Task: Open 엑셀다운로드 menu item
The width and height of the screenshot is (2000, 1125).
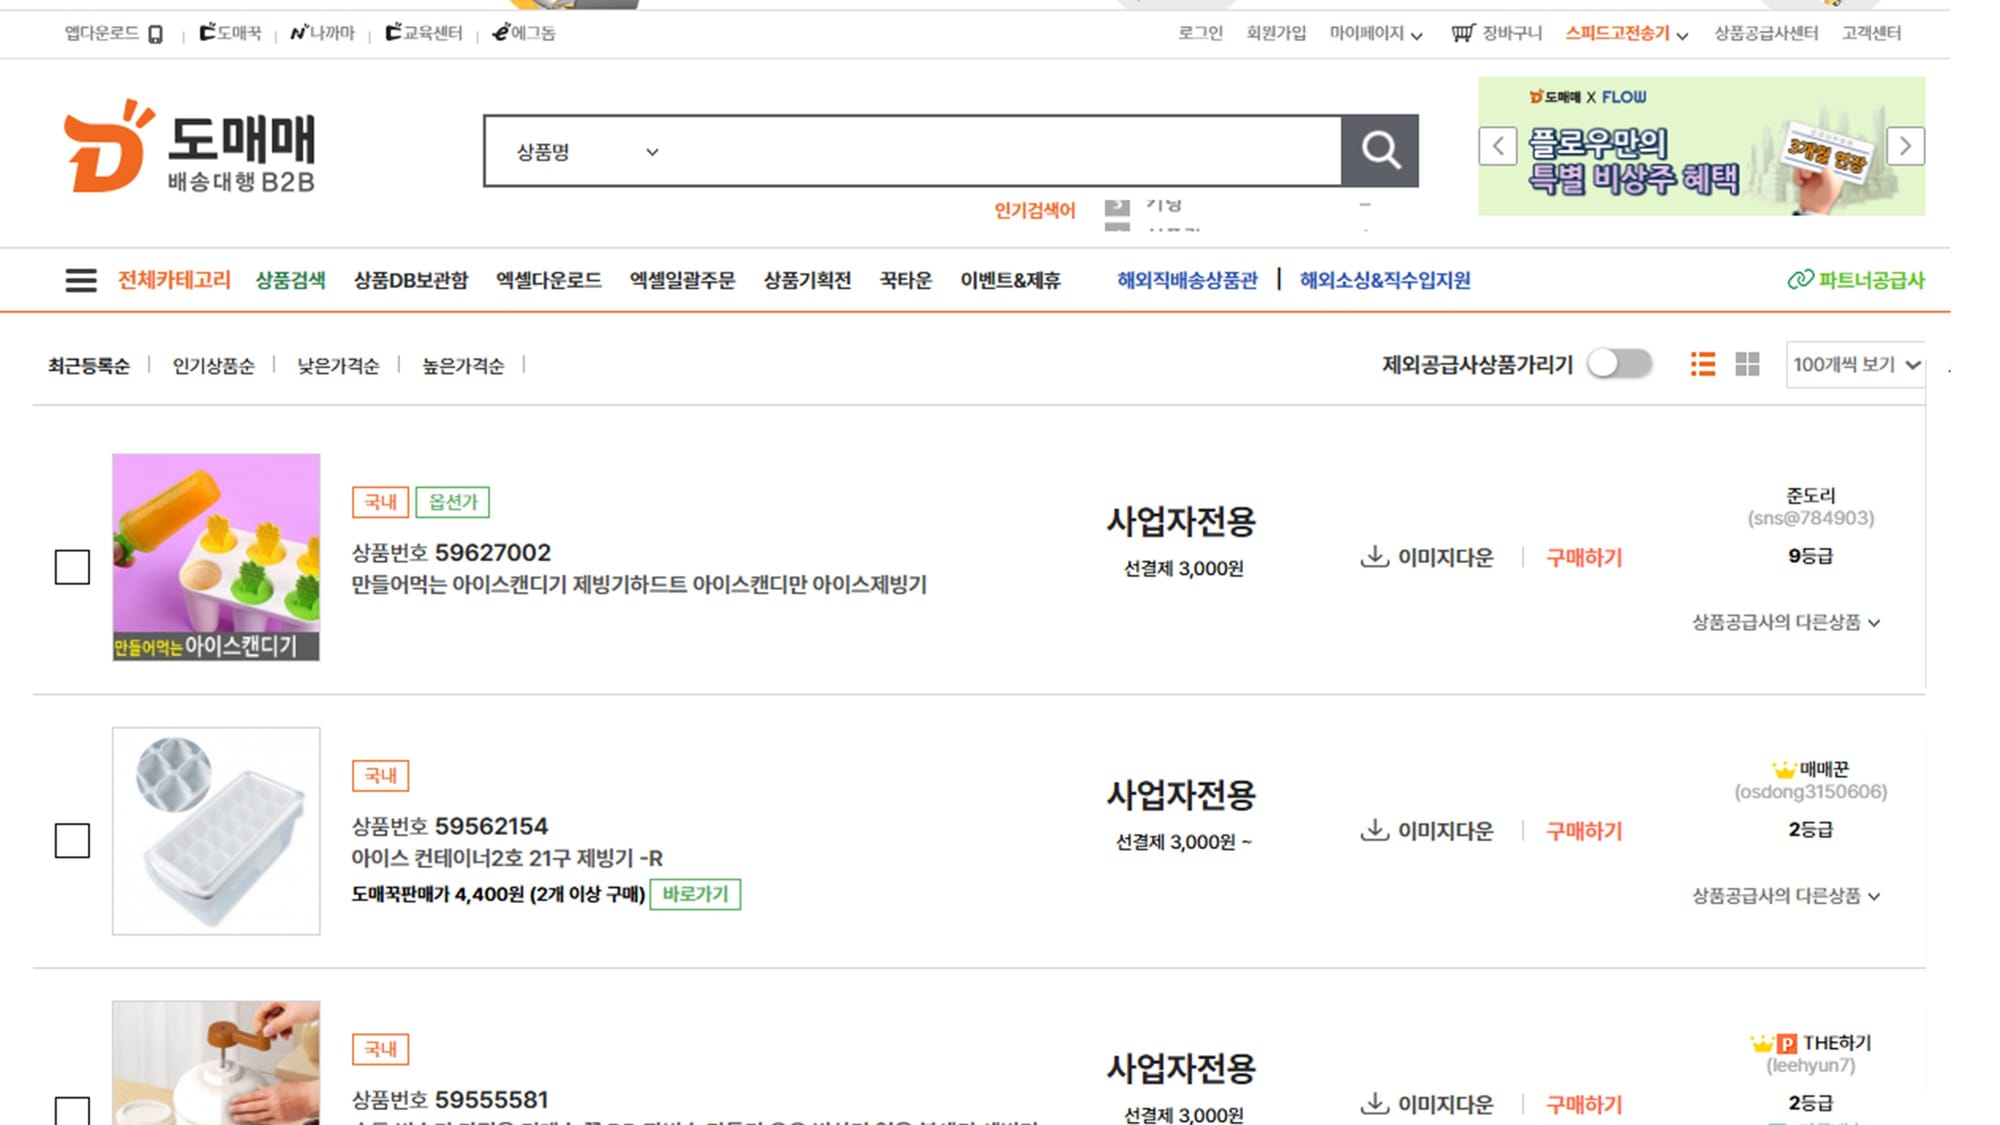Action: coord(549,280)
